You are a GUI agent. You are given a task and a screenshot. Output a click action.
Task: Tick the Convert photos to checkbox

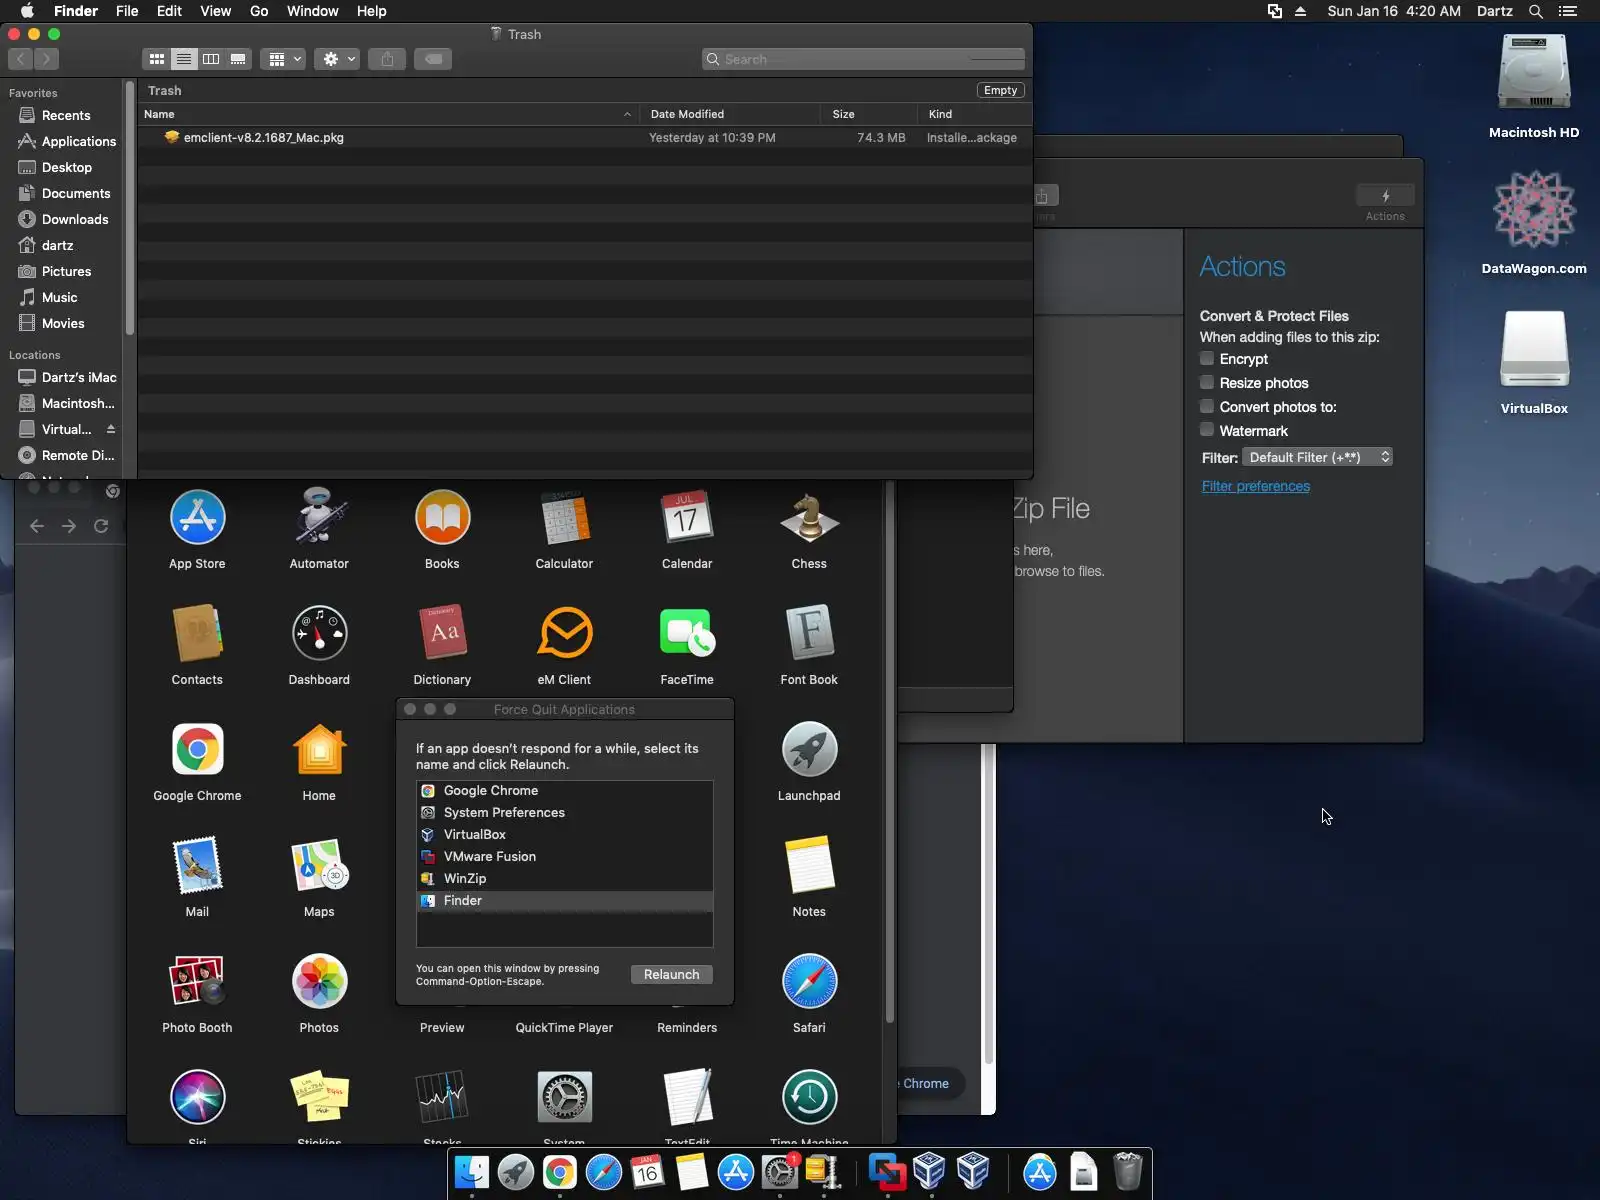(1207, 406)
